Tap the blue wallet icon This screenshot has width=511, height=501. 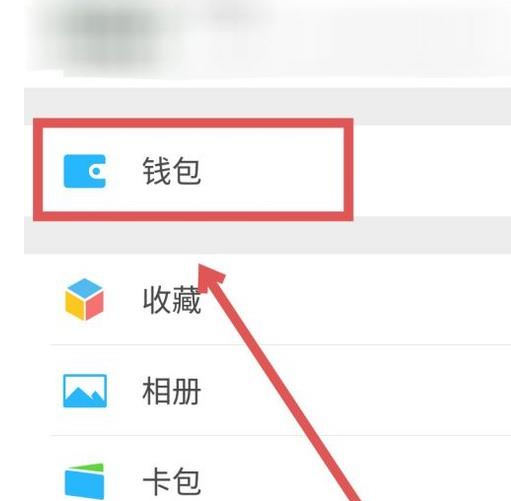click(85, 171)
